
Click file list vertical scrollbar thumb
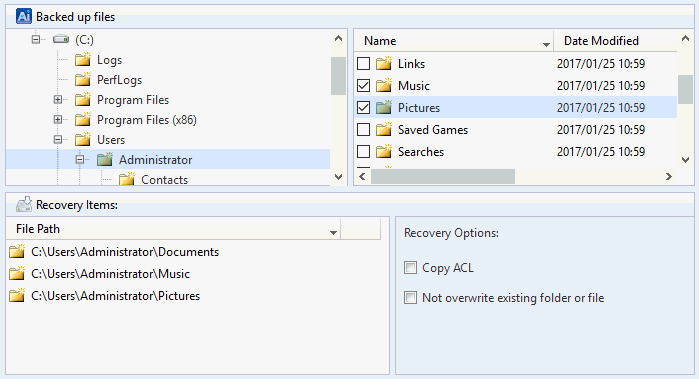(x=686, y=89)
